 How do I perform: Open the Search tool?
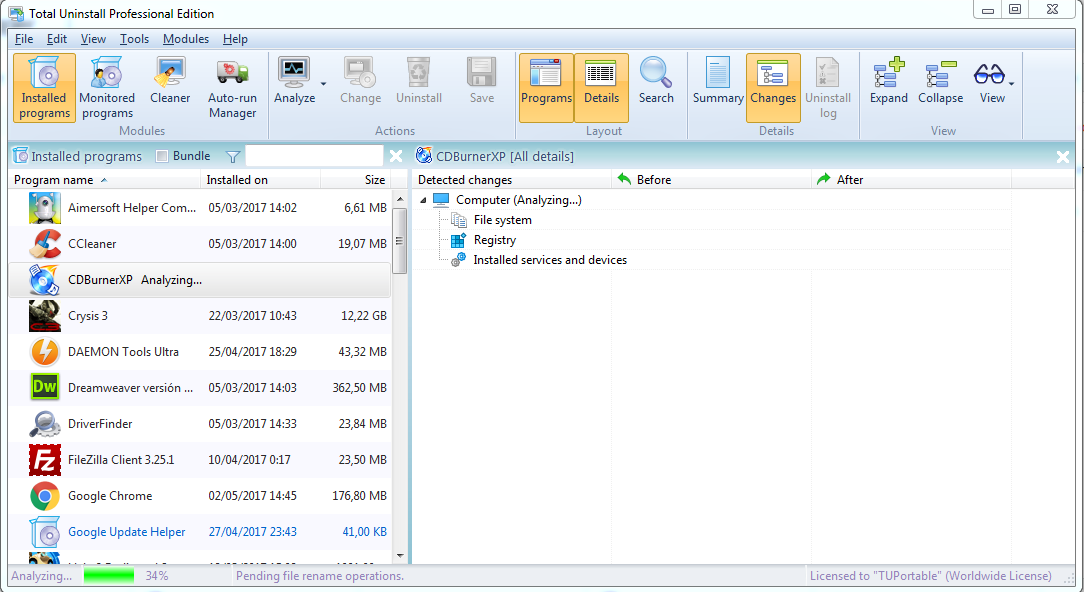pos(656,81)
